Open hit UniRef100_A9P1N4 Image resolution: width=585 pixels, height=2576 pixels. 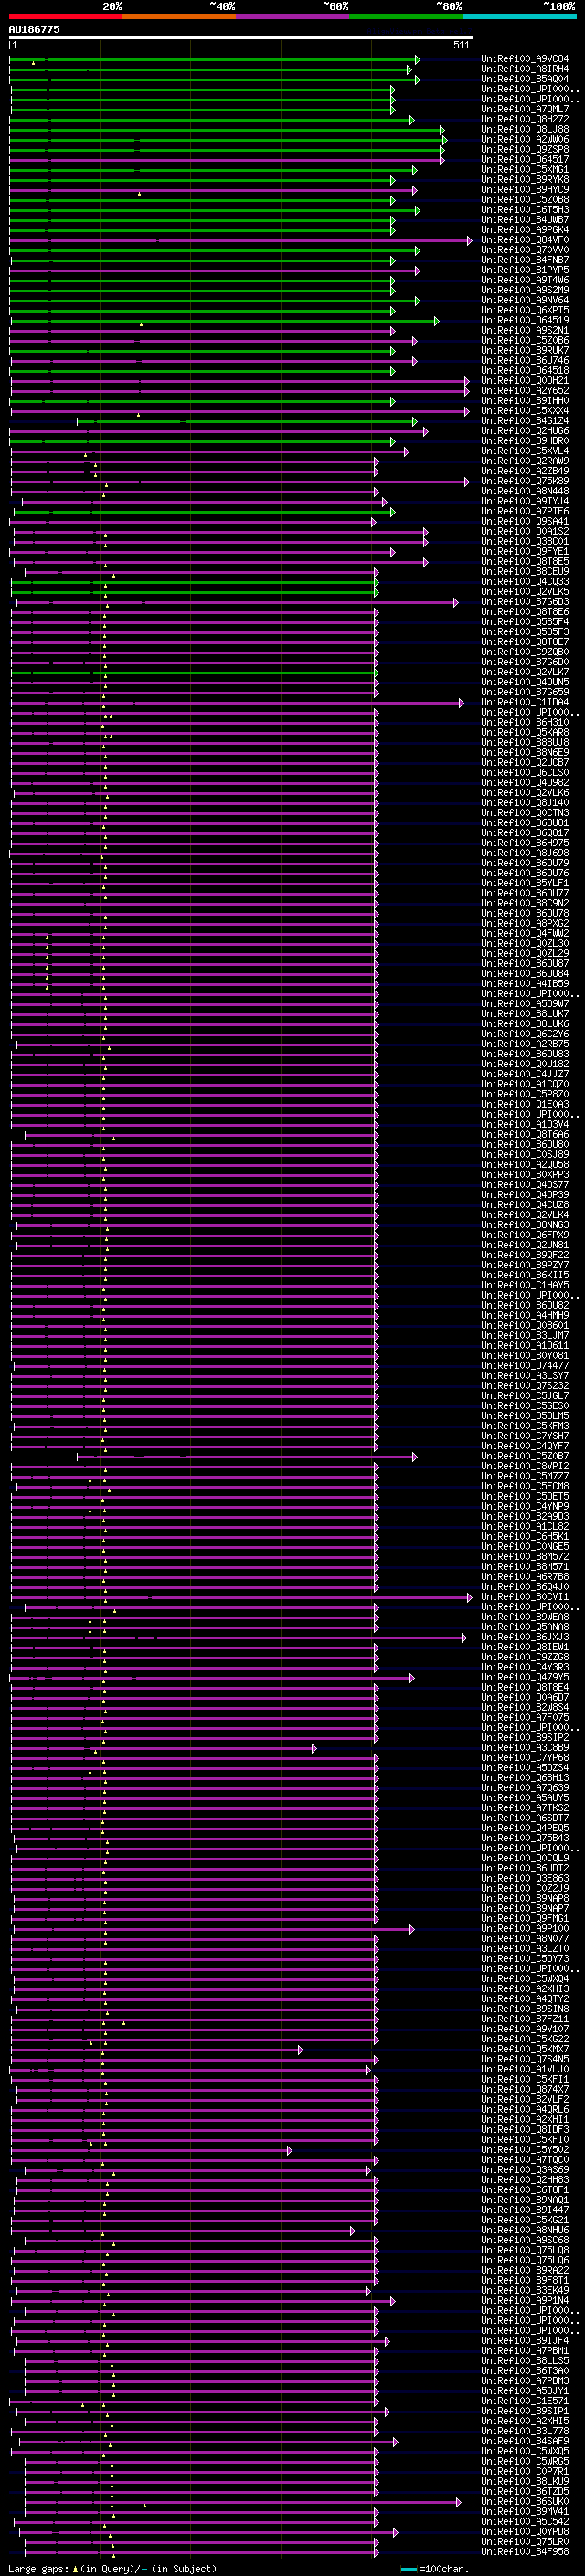point(525,2301)
